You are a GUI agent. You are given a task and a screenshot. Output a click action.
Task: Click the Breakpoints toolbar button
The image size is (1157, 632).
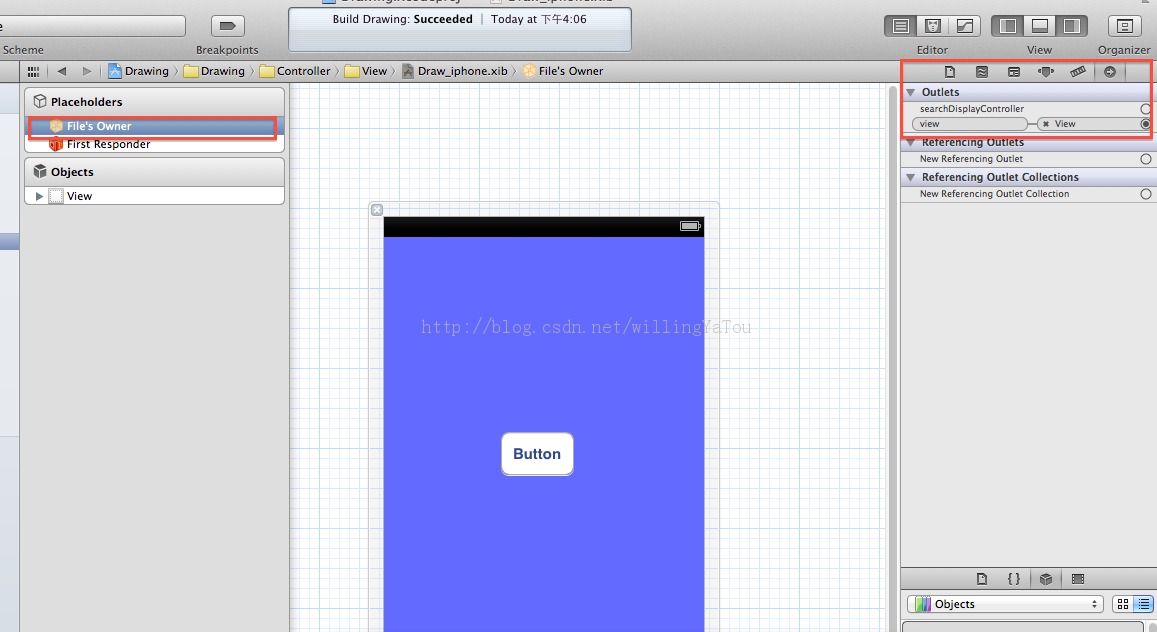coord(227,27)
